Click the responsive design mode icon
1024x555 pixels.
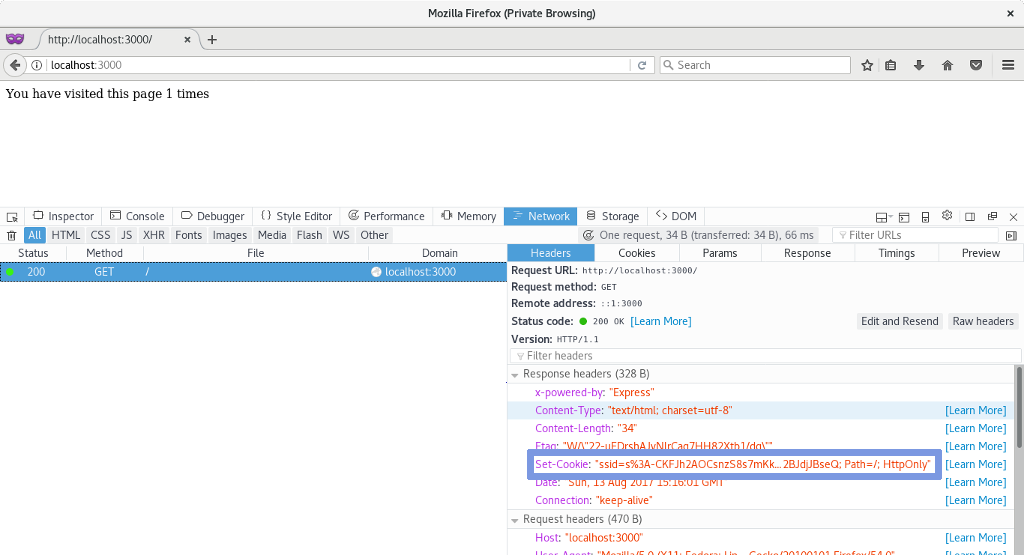pos(926,216)
